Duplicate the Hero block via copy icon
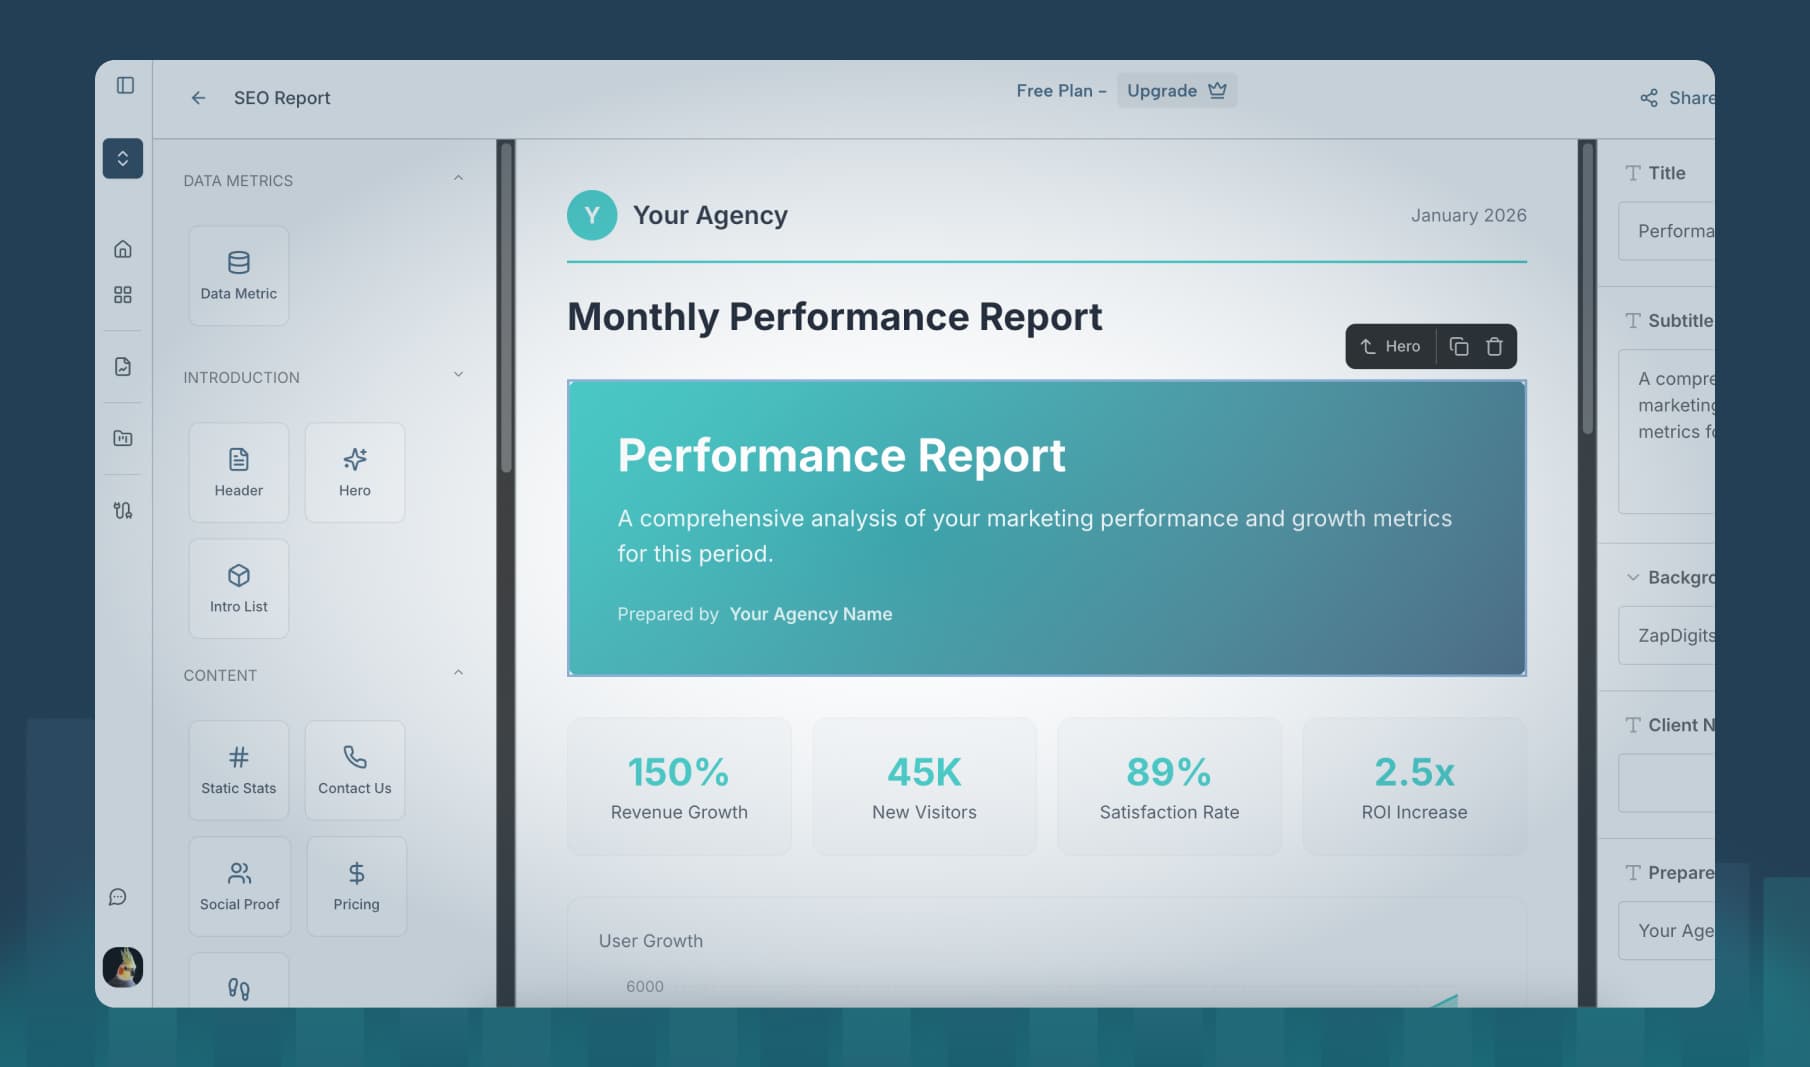The image size is (1810, 1067). [x=1459, y=346]
